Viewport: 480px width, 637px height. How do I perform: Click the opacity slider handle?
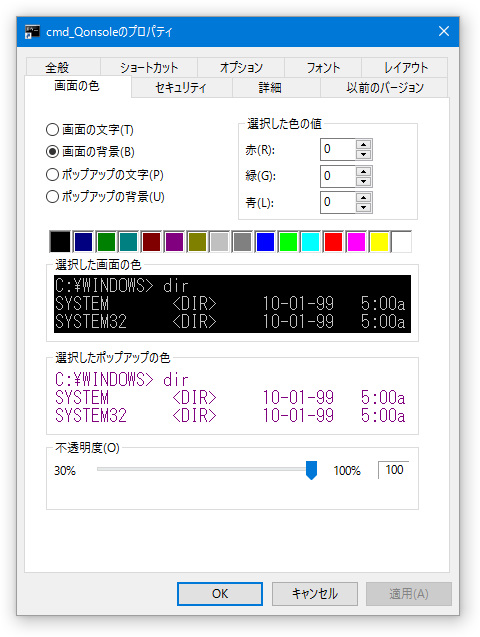tap(311, 470)
